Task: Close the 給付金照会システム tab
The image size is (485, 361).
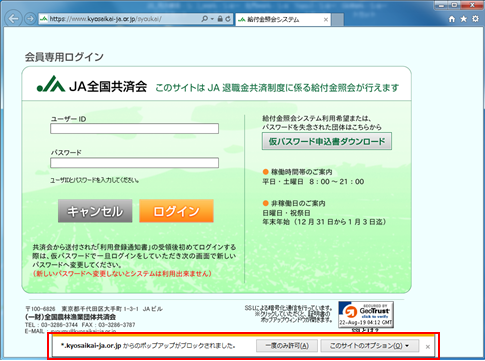Action: pyautogui.click(x=326, y=20)
